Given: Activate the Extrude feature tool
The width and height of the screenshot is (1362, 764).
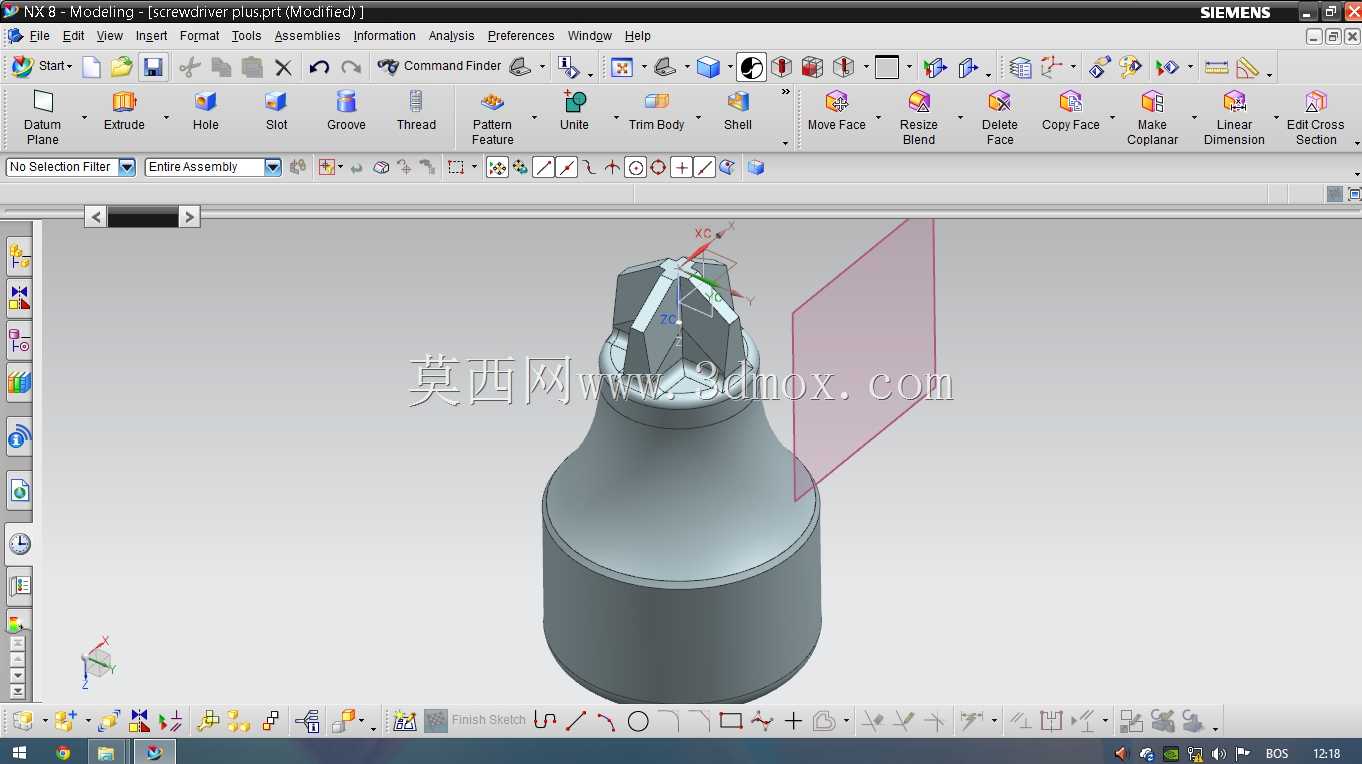Looking at the screenshot, I should pyautogui.click(x=124, y=110).
